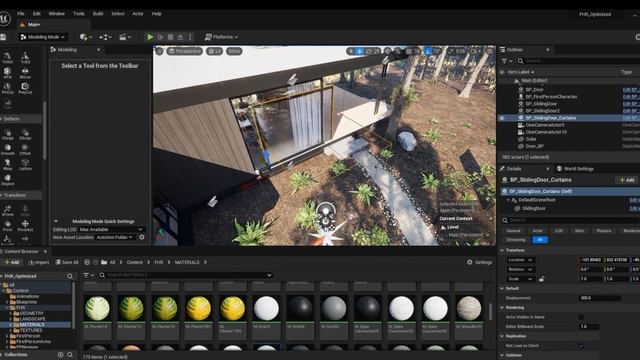Click Content Browser folder search icon
640x360 pixels.
pos(70,276)
